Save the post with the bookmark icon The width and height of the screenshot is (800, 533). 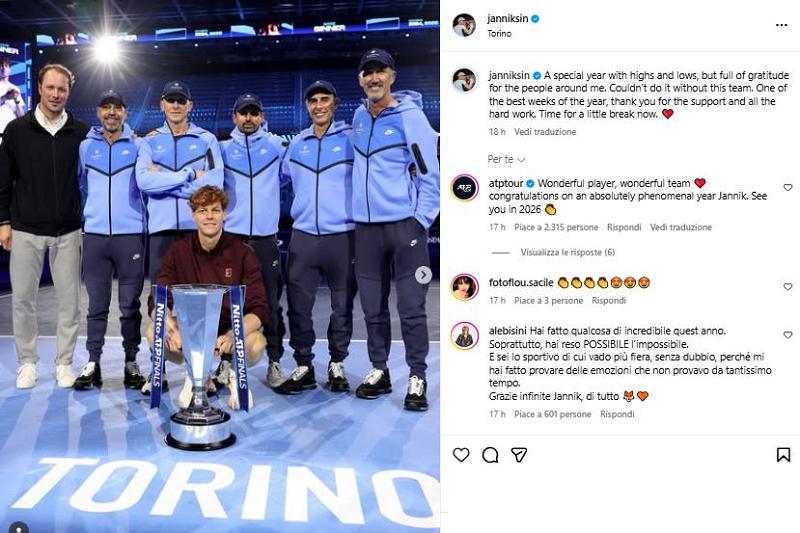point(784,454)
